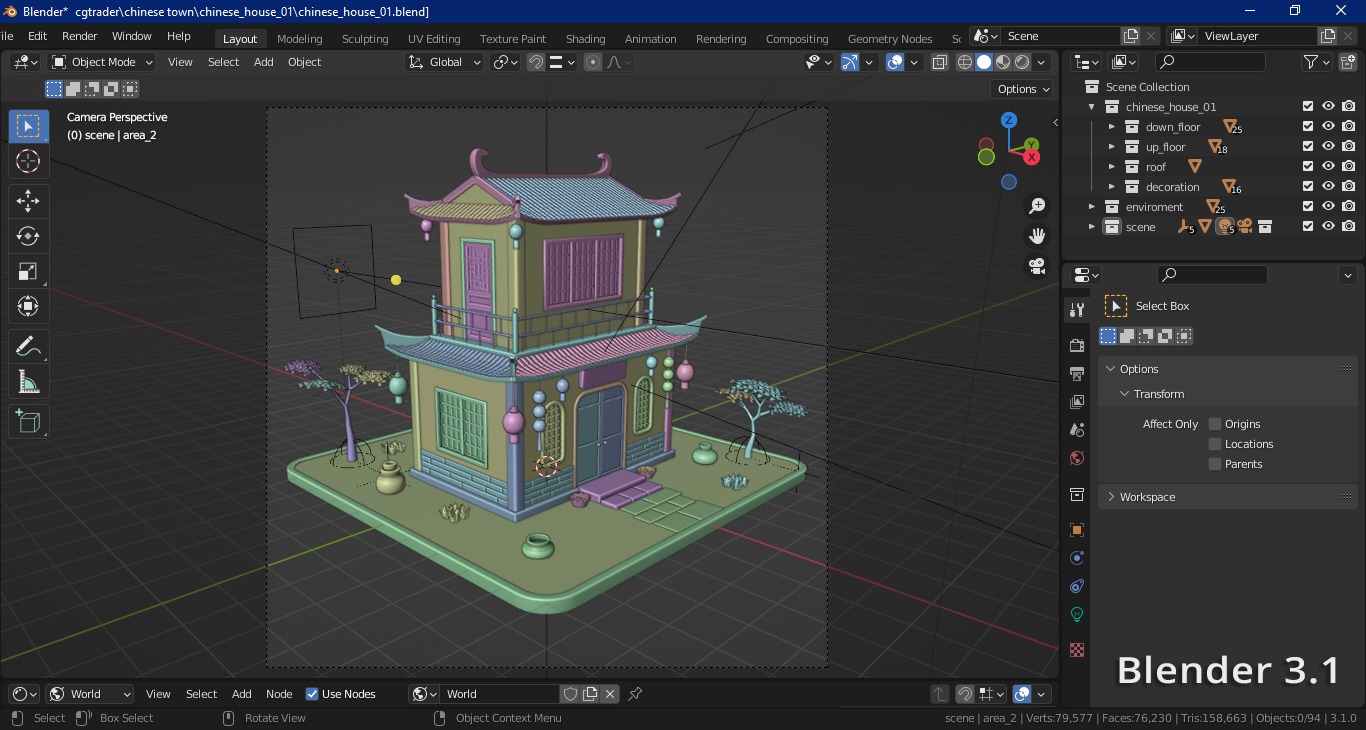Toggle viewport gizmos display

coord(850,62)
